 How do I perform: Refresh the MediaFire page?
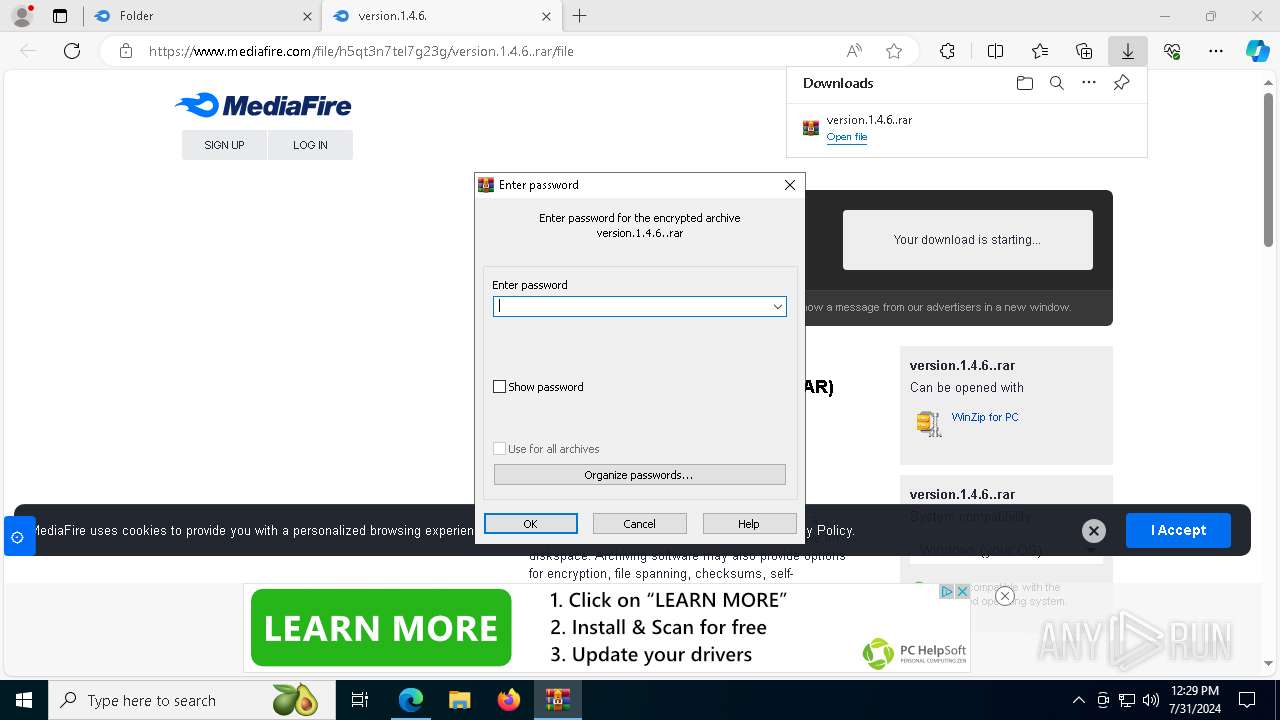pyautogui.click(x=72, y=51)
